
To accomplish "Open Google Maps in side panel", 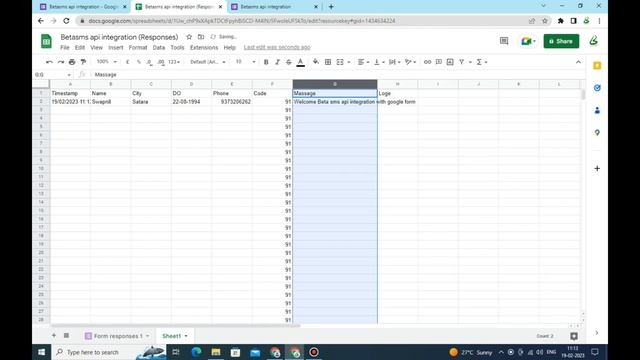I will click(x=597, y=133).
